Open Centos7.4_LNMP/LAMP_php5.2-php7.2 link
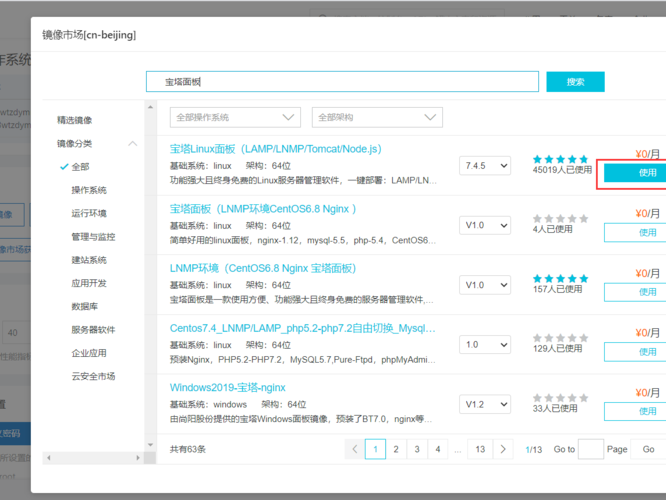666x500 pixels. [302, 328]
